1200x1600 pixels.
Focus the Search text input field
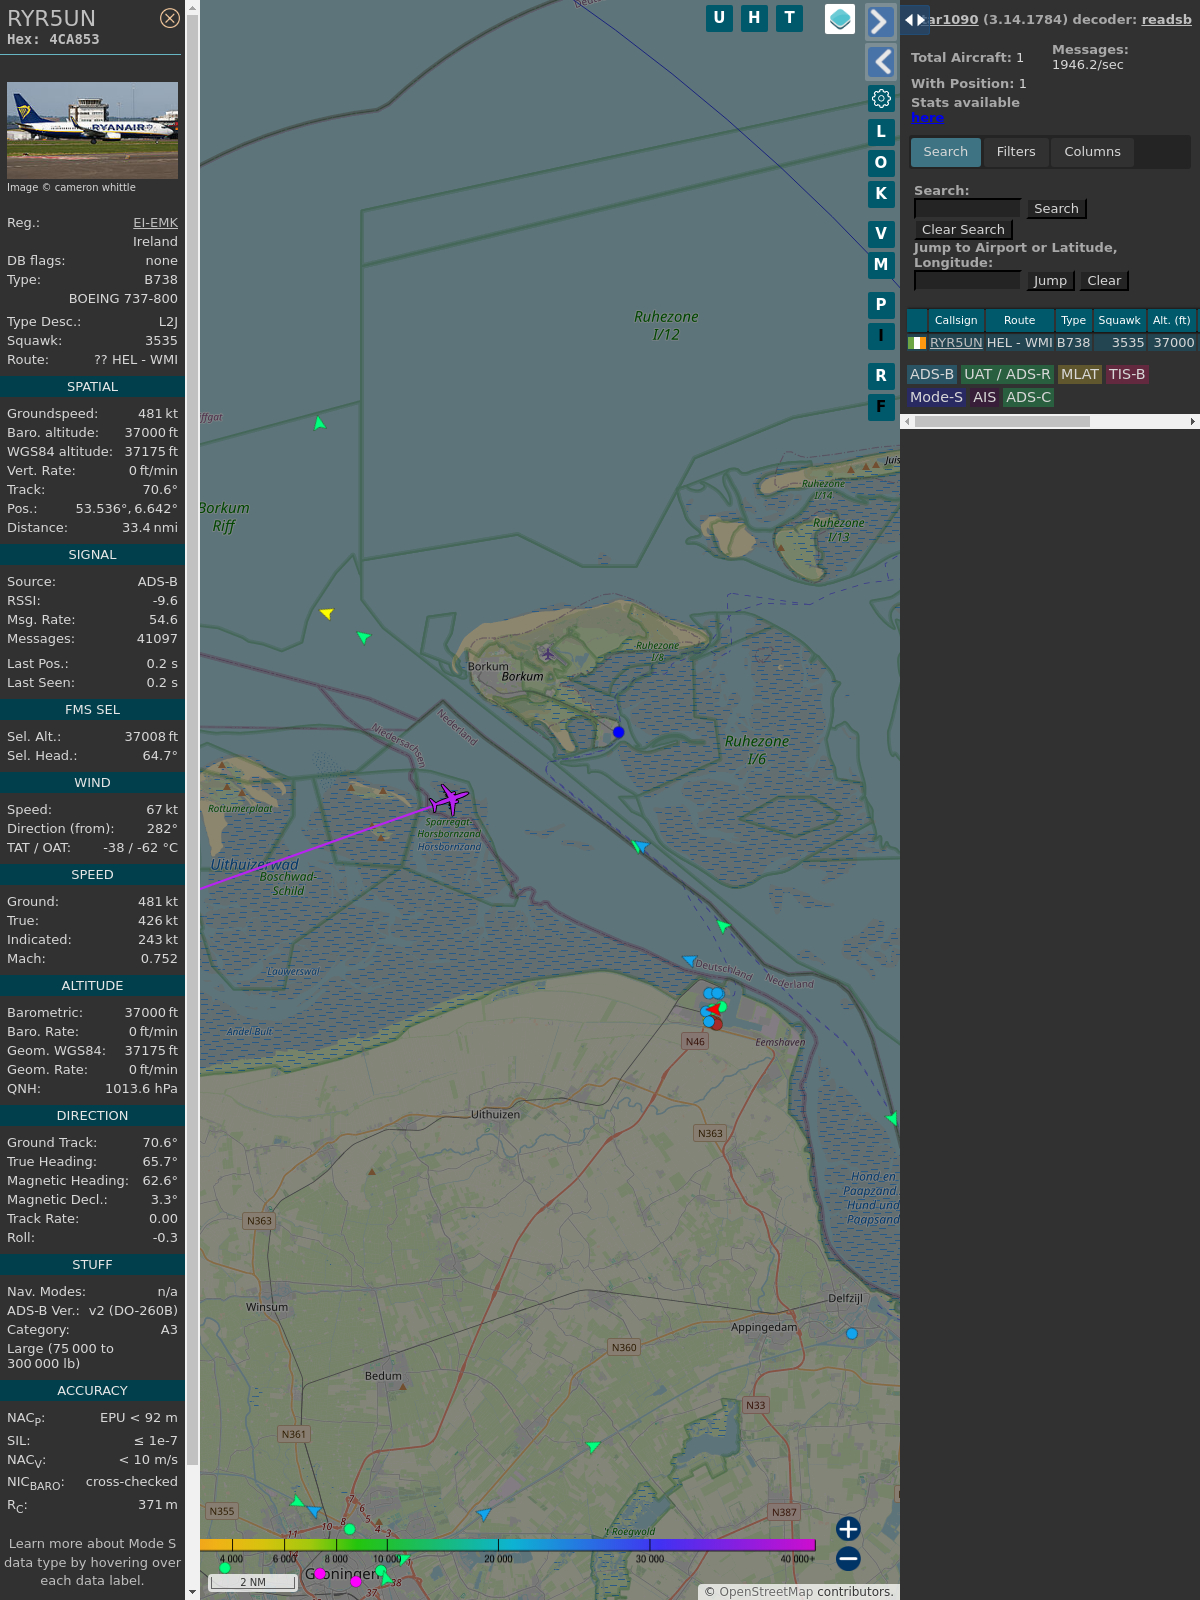click(968, 208)
